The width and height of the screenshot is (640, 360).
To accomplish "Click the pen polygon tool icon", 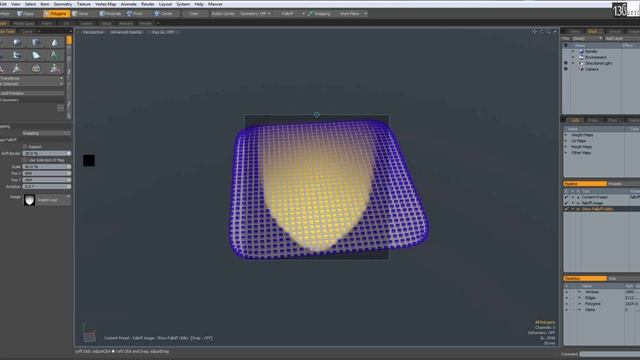I will [36, 55].
